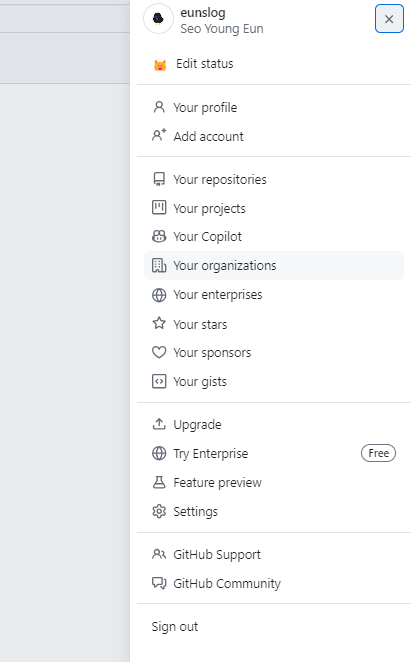Click the code square gists icon
Viewport: 416px width, 662px height.
159,381
